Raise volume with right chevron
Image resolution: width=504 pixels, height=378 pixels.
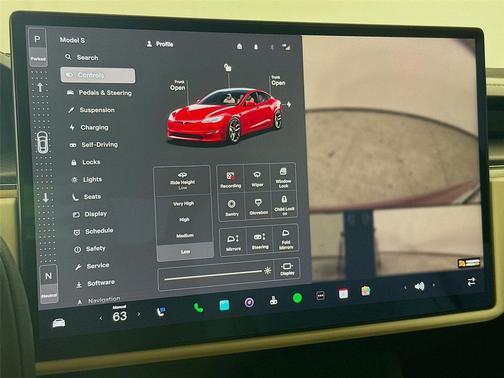point(433,285)
